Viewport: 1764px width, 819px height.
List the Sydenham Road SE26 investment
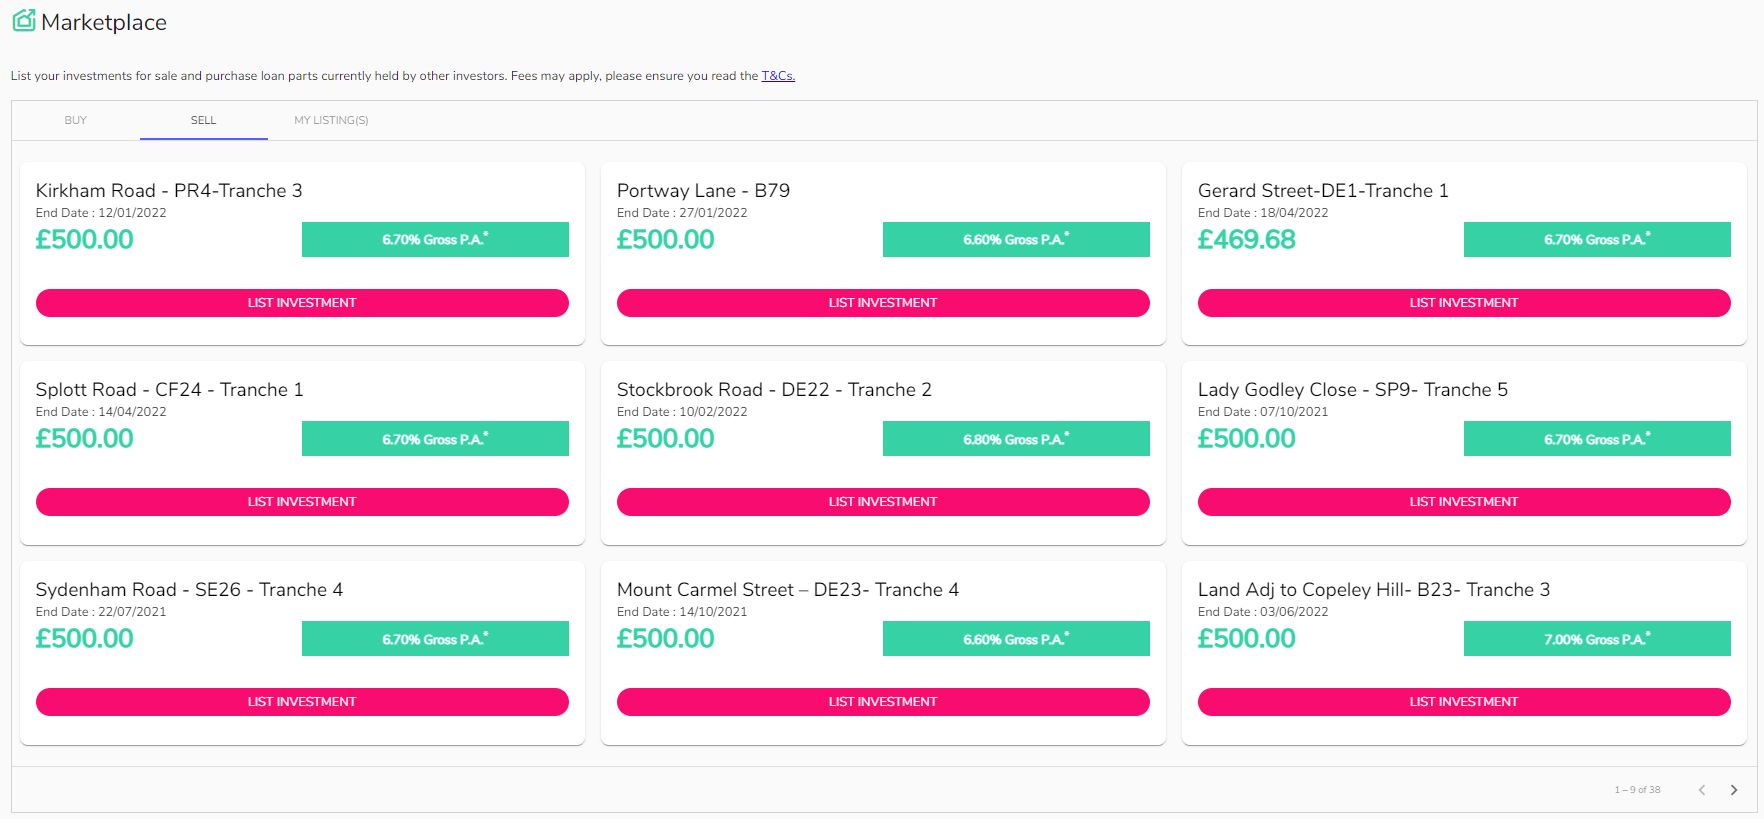(302, 702)
